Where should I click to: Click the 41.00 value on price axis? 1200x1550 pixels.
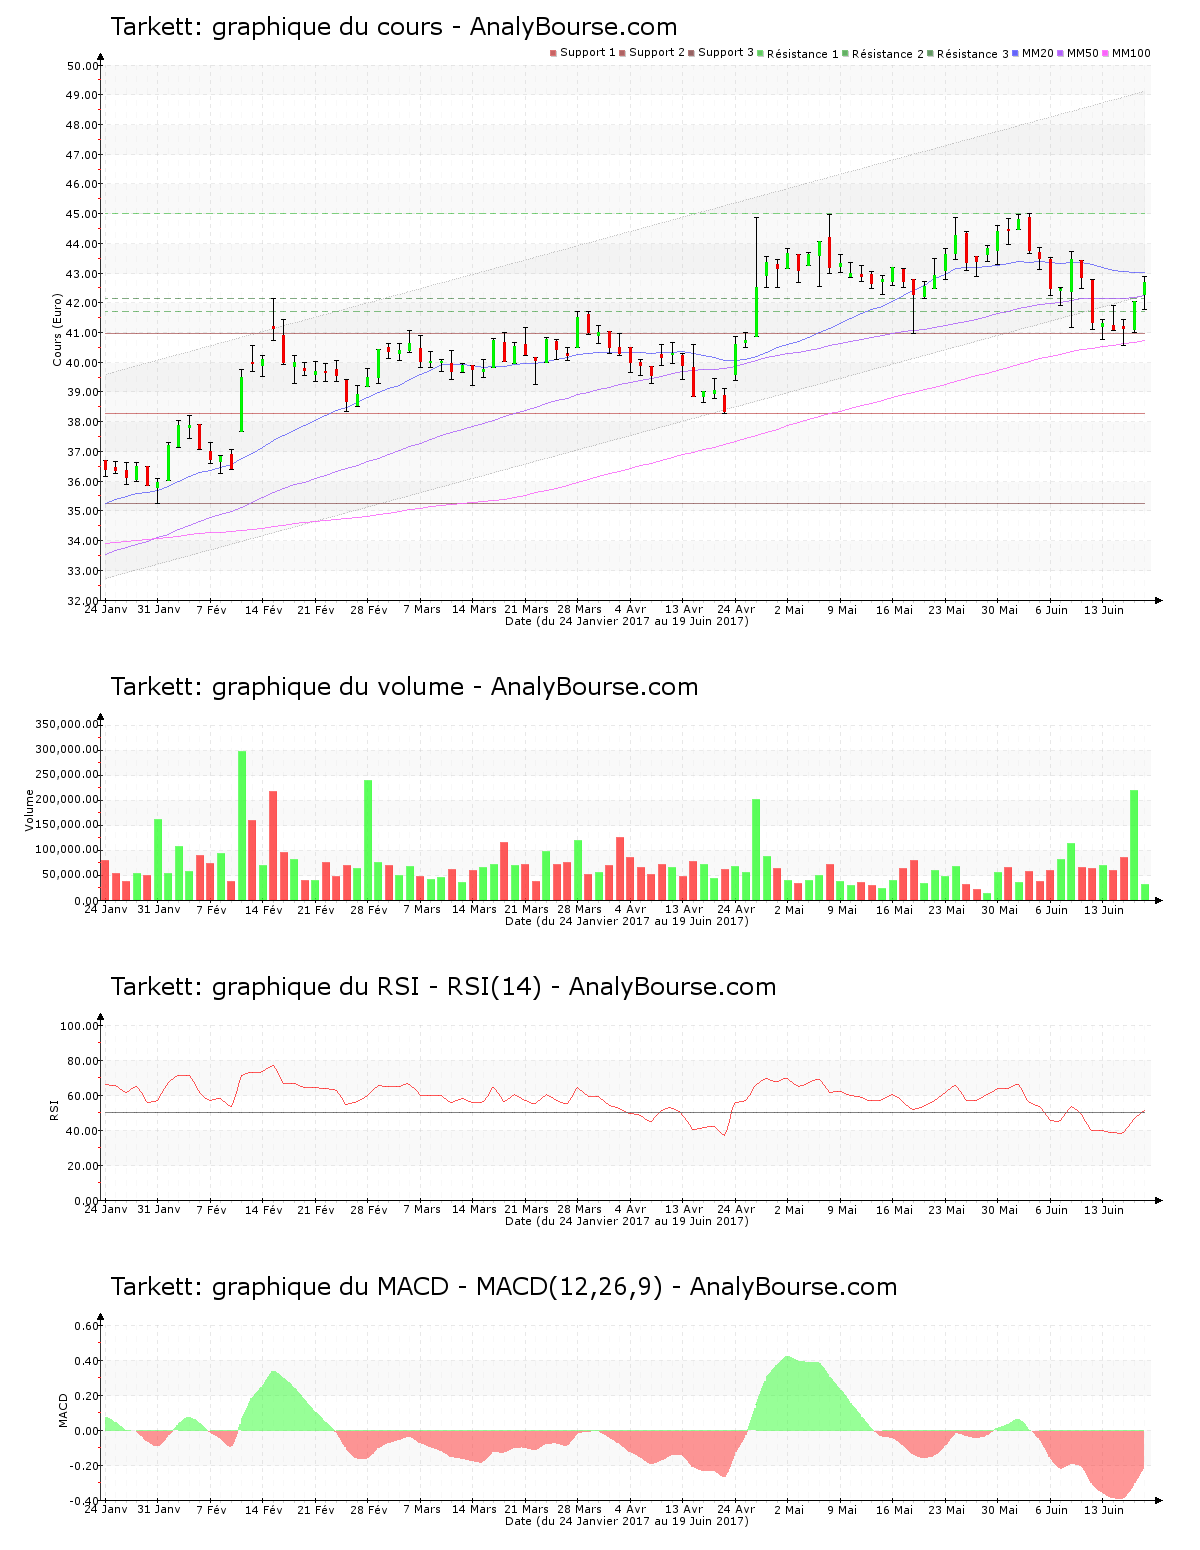pos(82,333)
